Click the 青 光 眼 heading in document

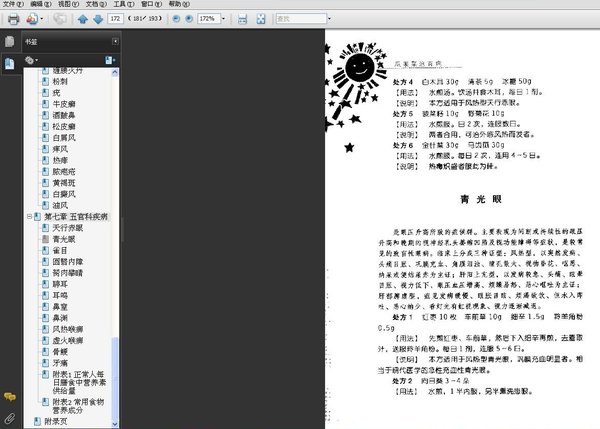(x=481, y=199)
